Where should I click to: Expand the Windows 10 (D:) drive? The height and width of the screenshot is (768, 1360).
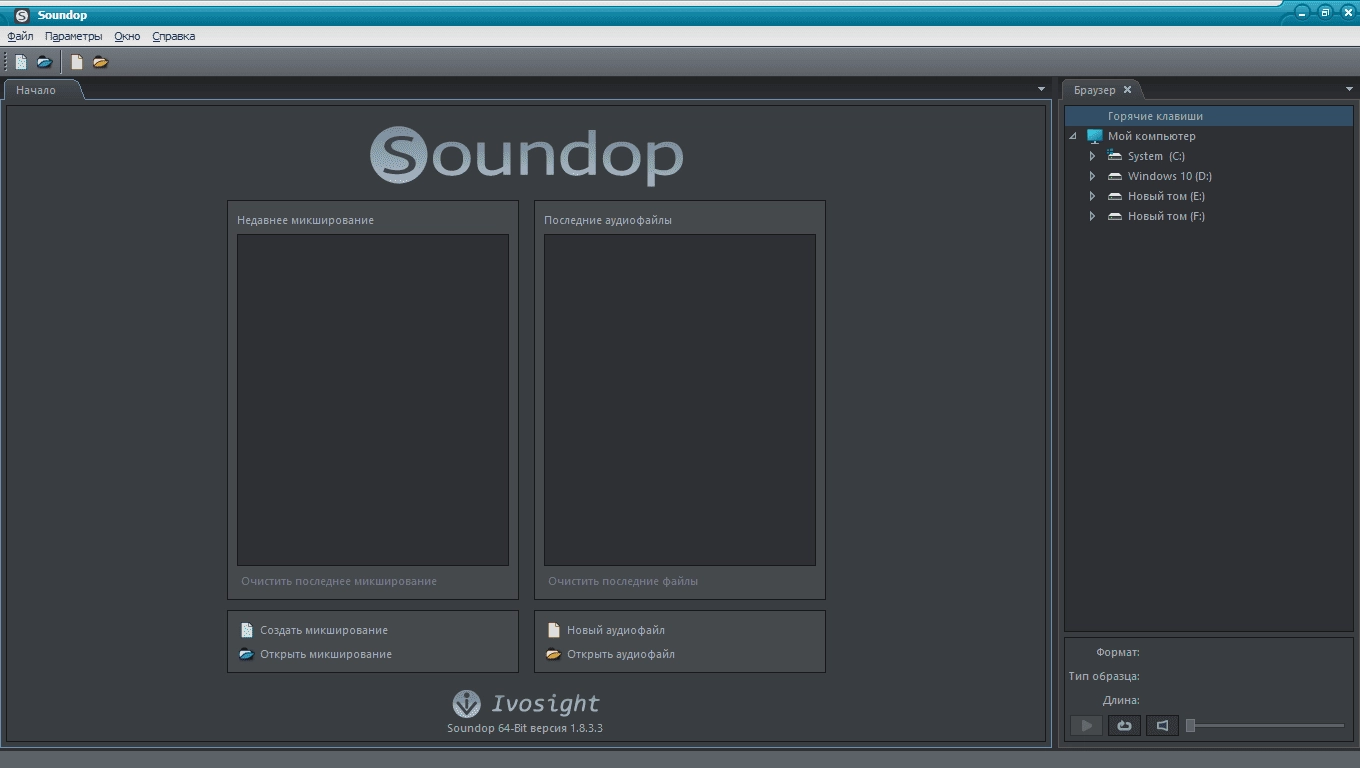point(1093,176)
